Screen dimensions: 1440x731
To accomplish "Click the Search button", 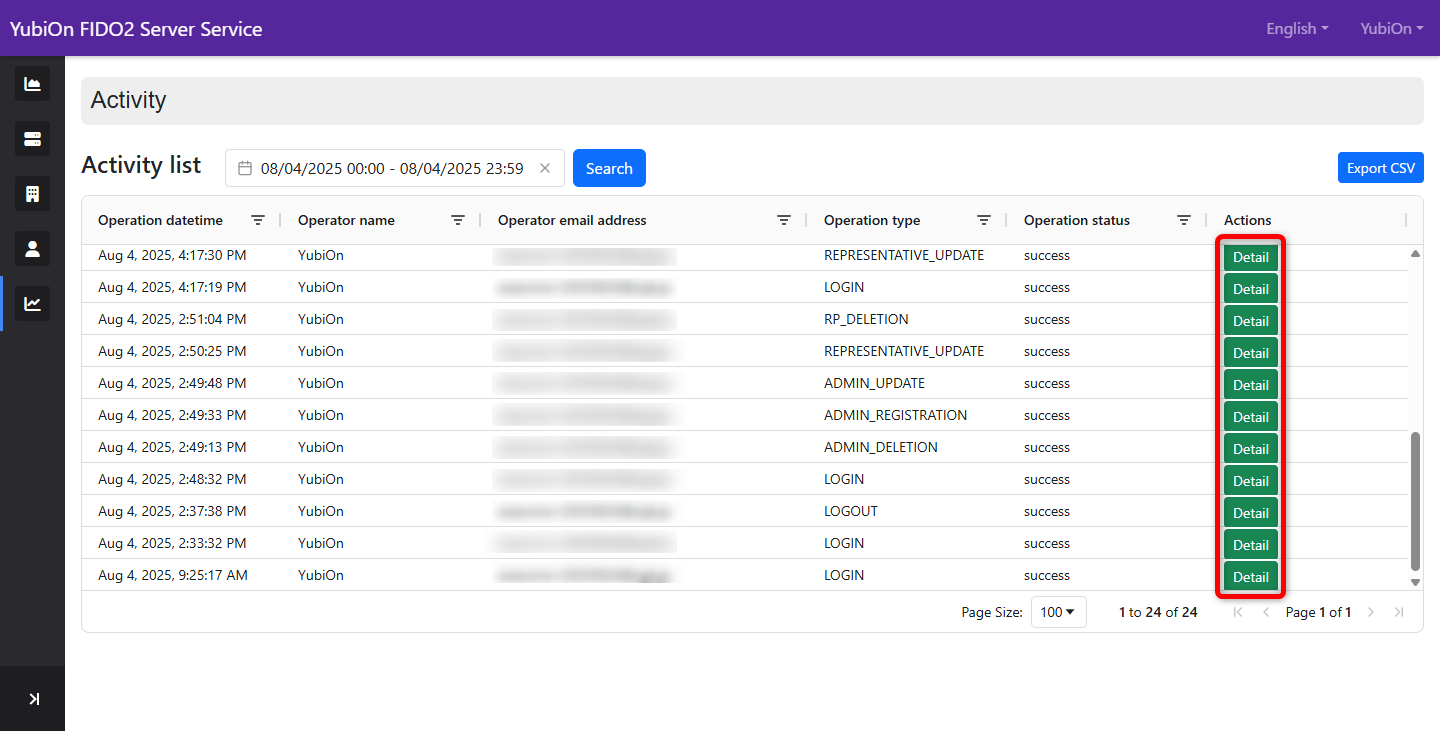I will tap(609, 168).
